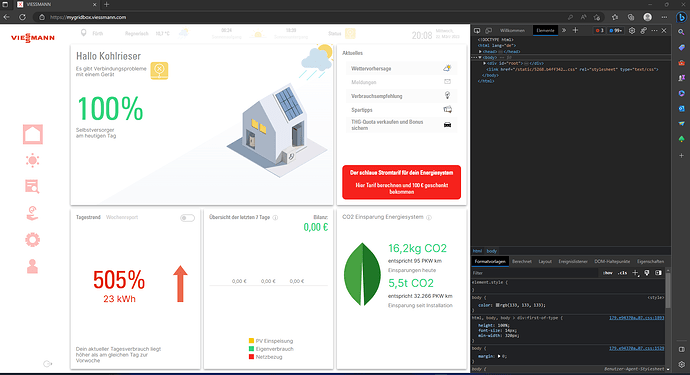The image size is (690, 375).
Task: Open the home dashboard sidebar icon
Action: (33, 134)
